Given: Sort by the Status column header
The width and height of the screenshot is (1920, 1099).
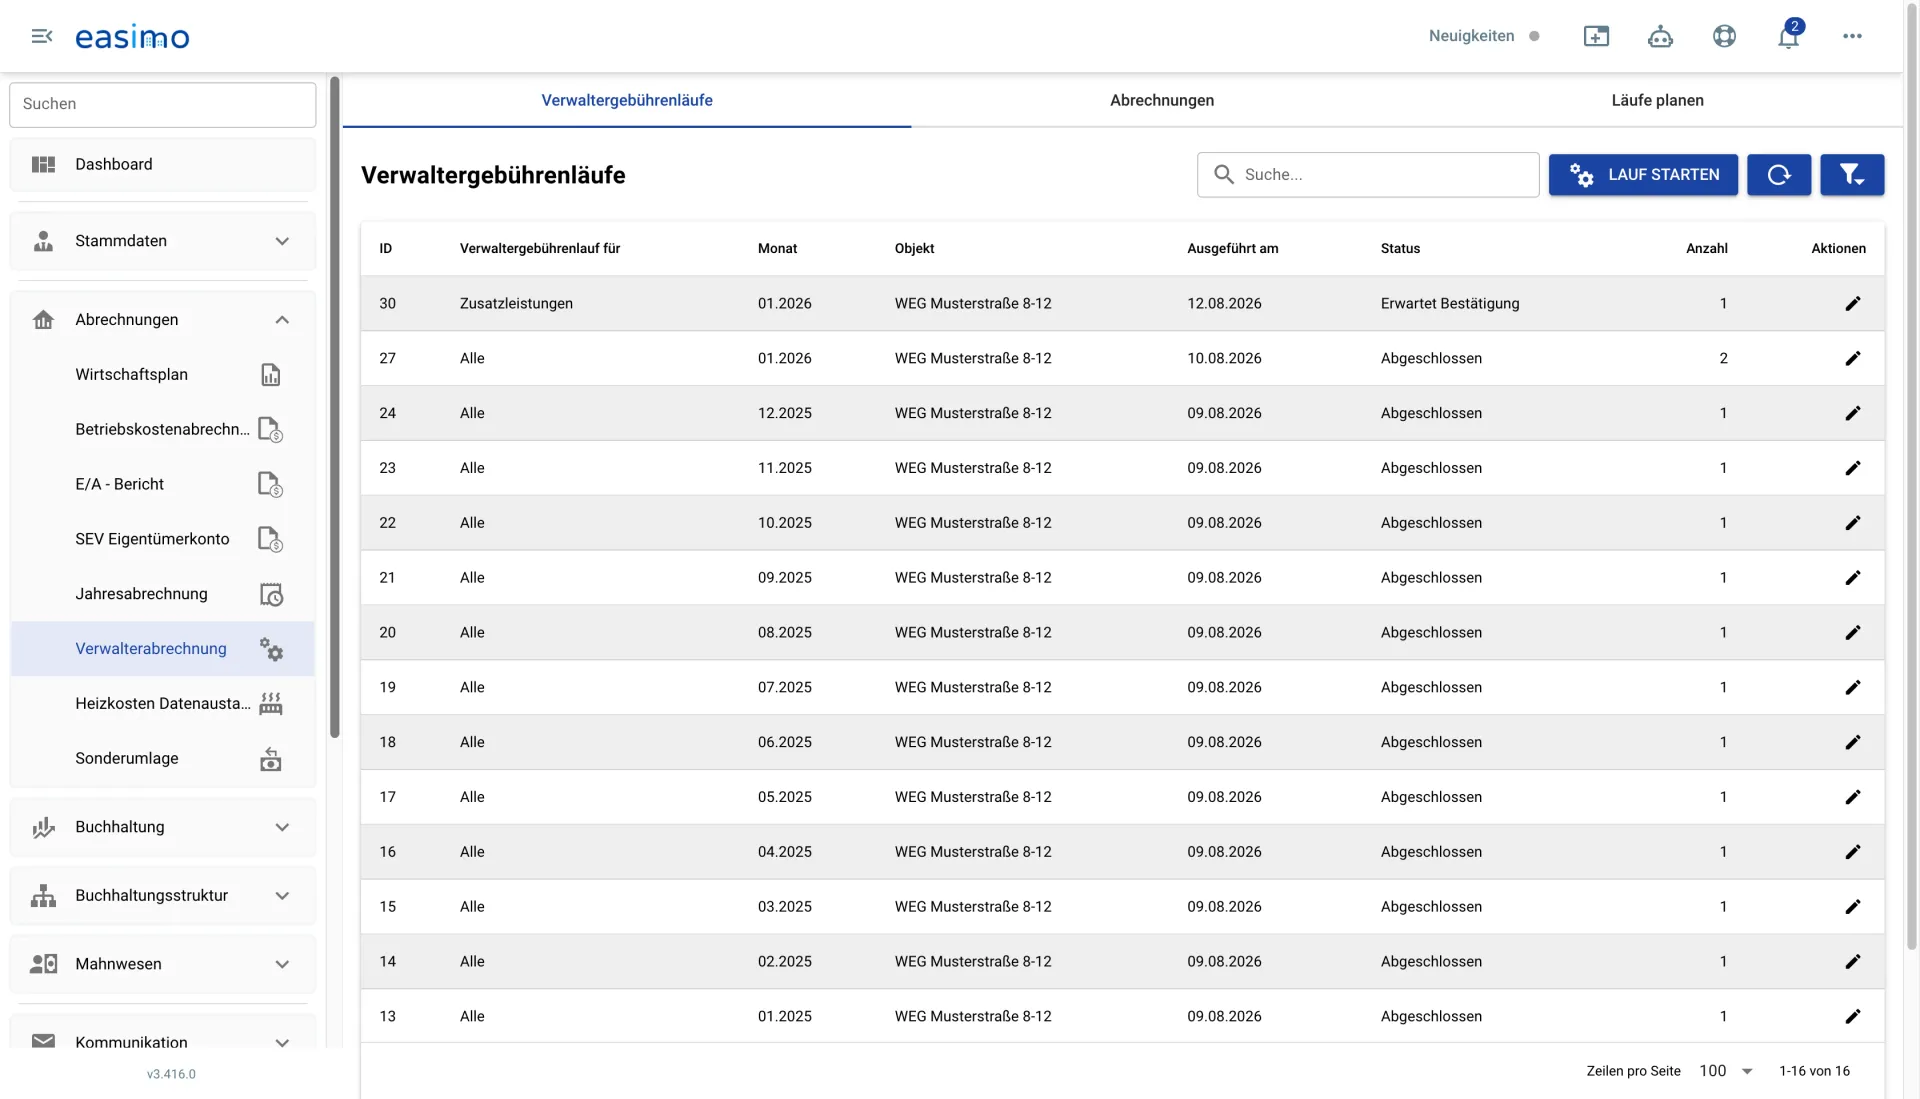Looking at the screenshot, I should click(x=1400, y=248).
